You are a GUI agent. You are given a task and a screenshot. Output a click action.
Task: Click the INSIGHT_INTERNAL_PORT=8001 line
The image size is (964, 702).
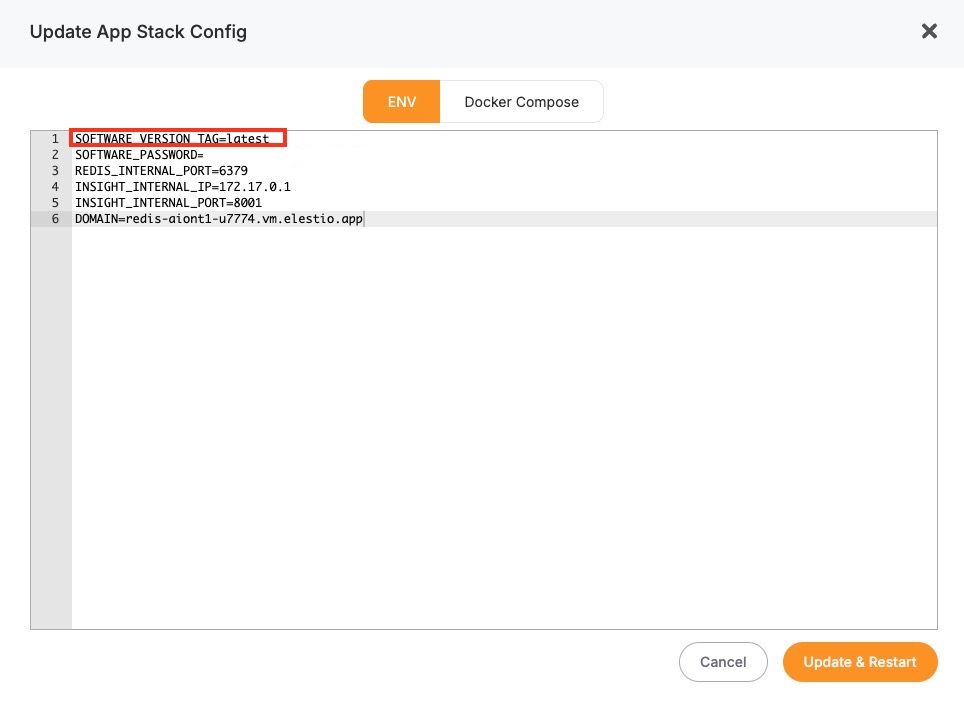point(168,203)
